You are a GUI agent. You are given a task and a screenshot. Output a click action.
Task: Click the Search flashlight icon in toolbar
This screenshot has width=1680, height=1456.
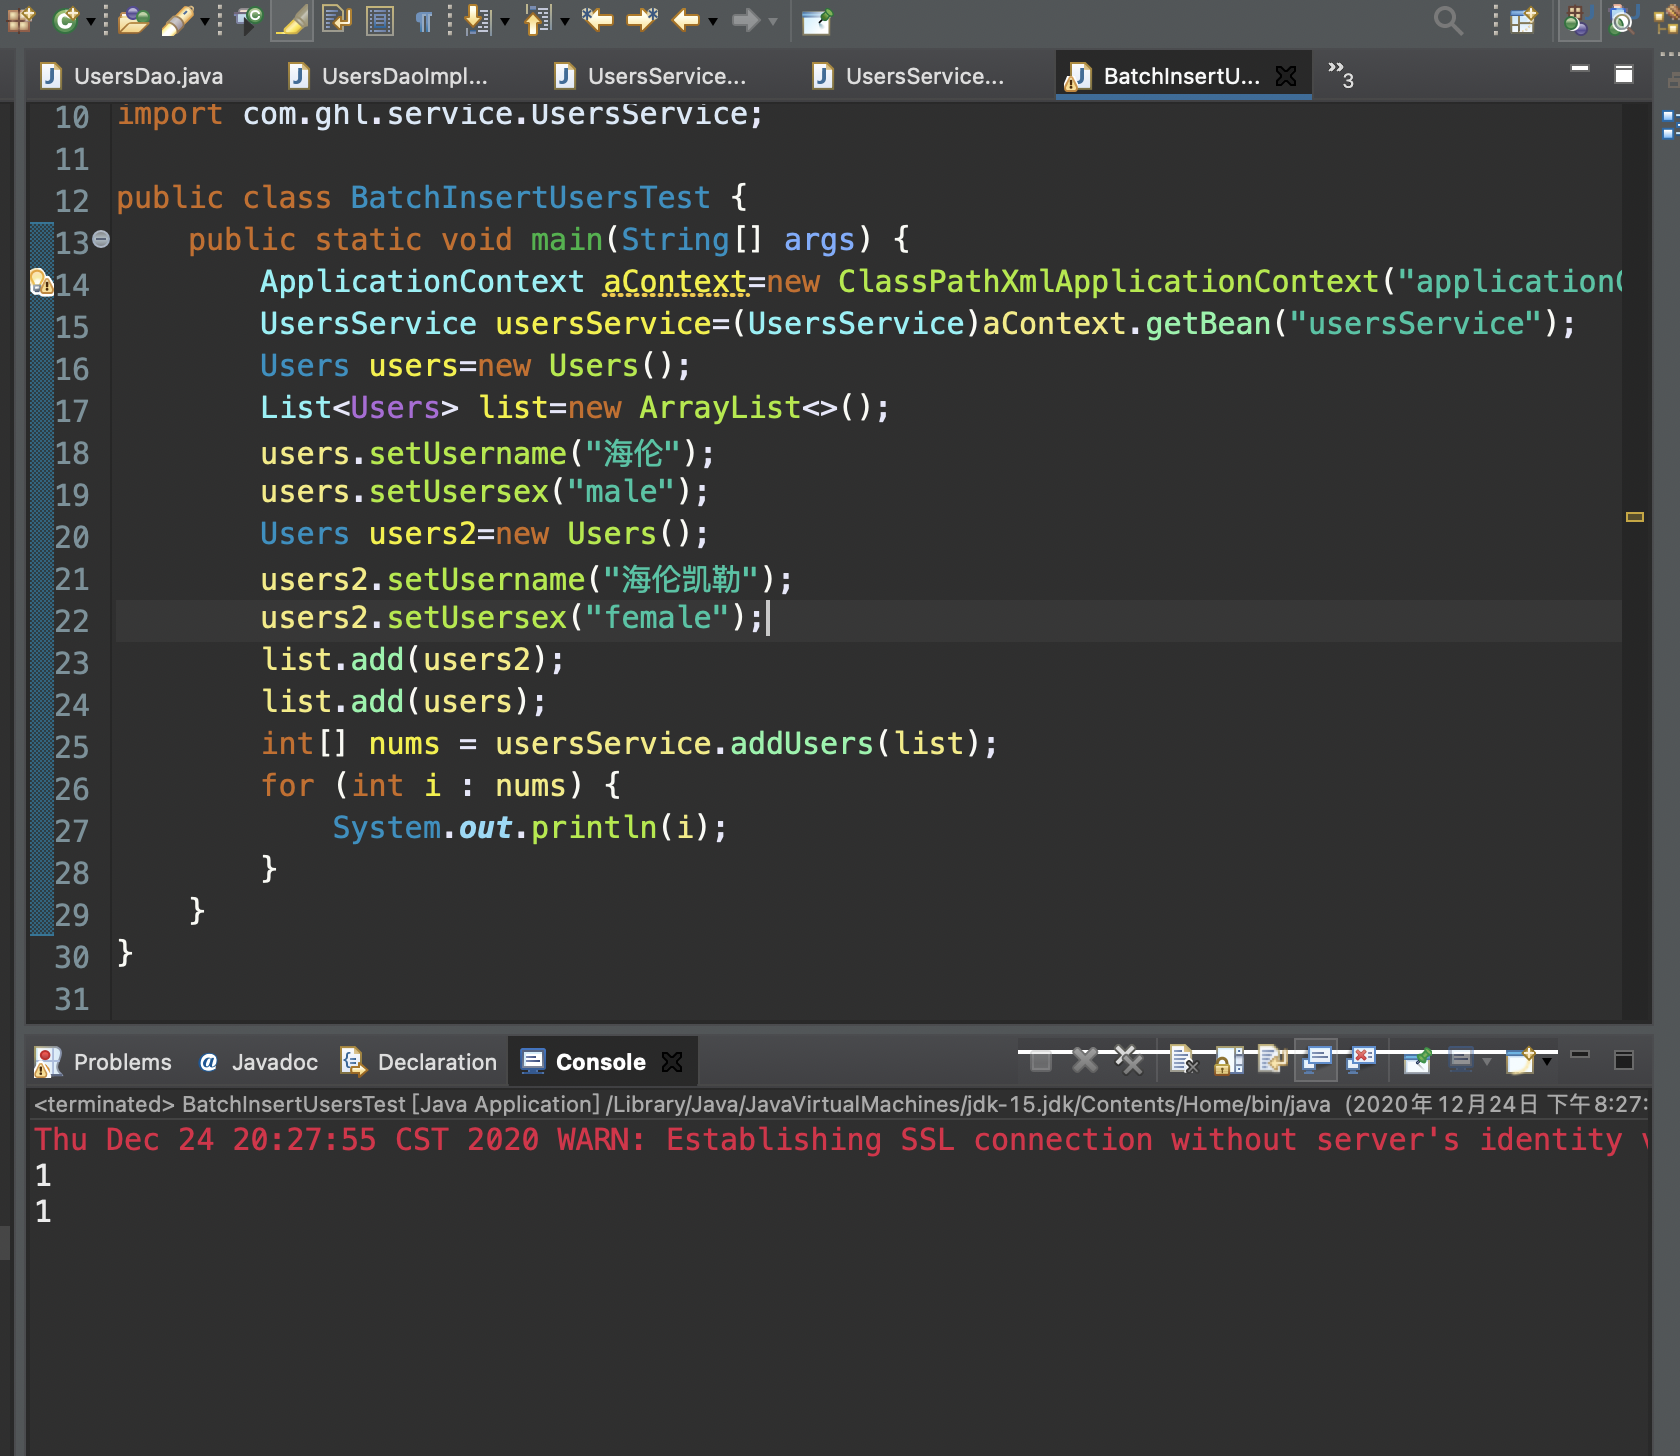click(177, 20)
